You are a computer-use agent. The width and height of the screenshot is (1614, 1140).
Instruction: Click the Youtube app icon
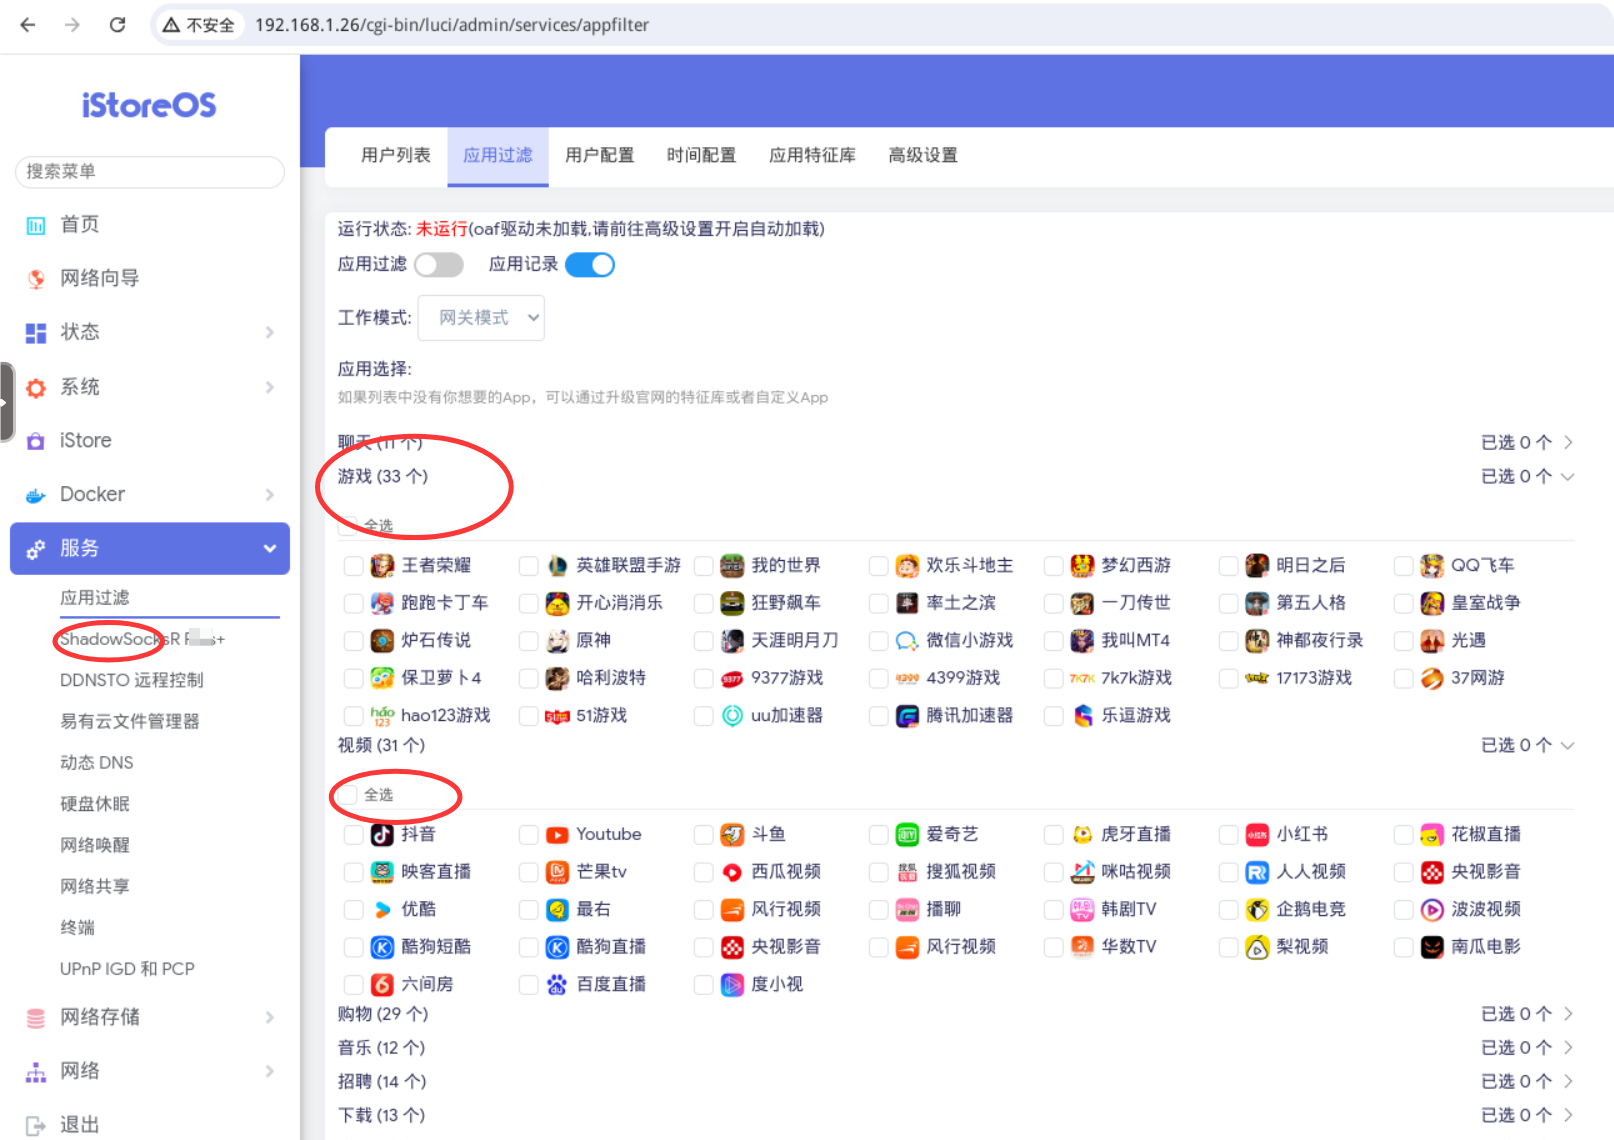557,833
